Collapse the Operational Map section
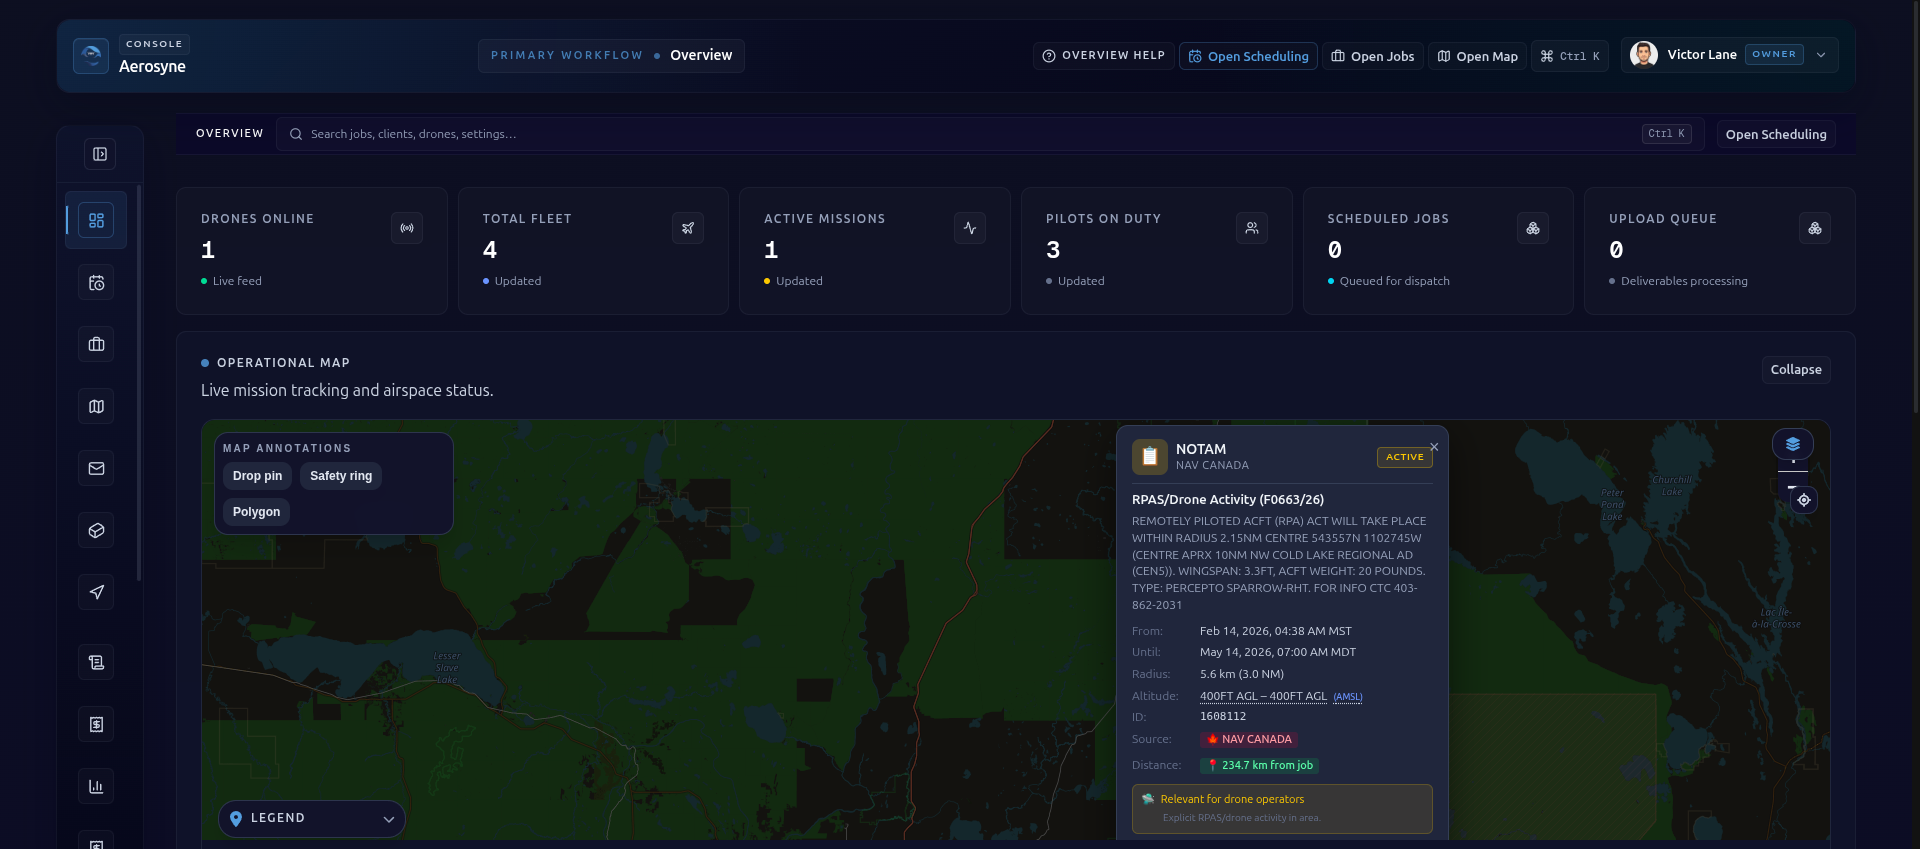This screenshot has height=849, width=1920. (x=1796, y=370)
